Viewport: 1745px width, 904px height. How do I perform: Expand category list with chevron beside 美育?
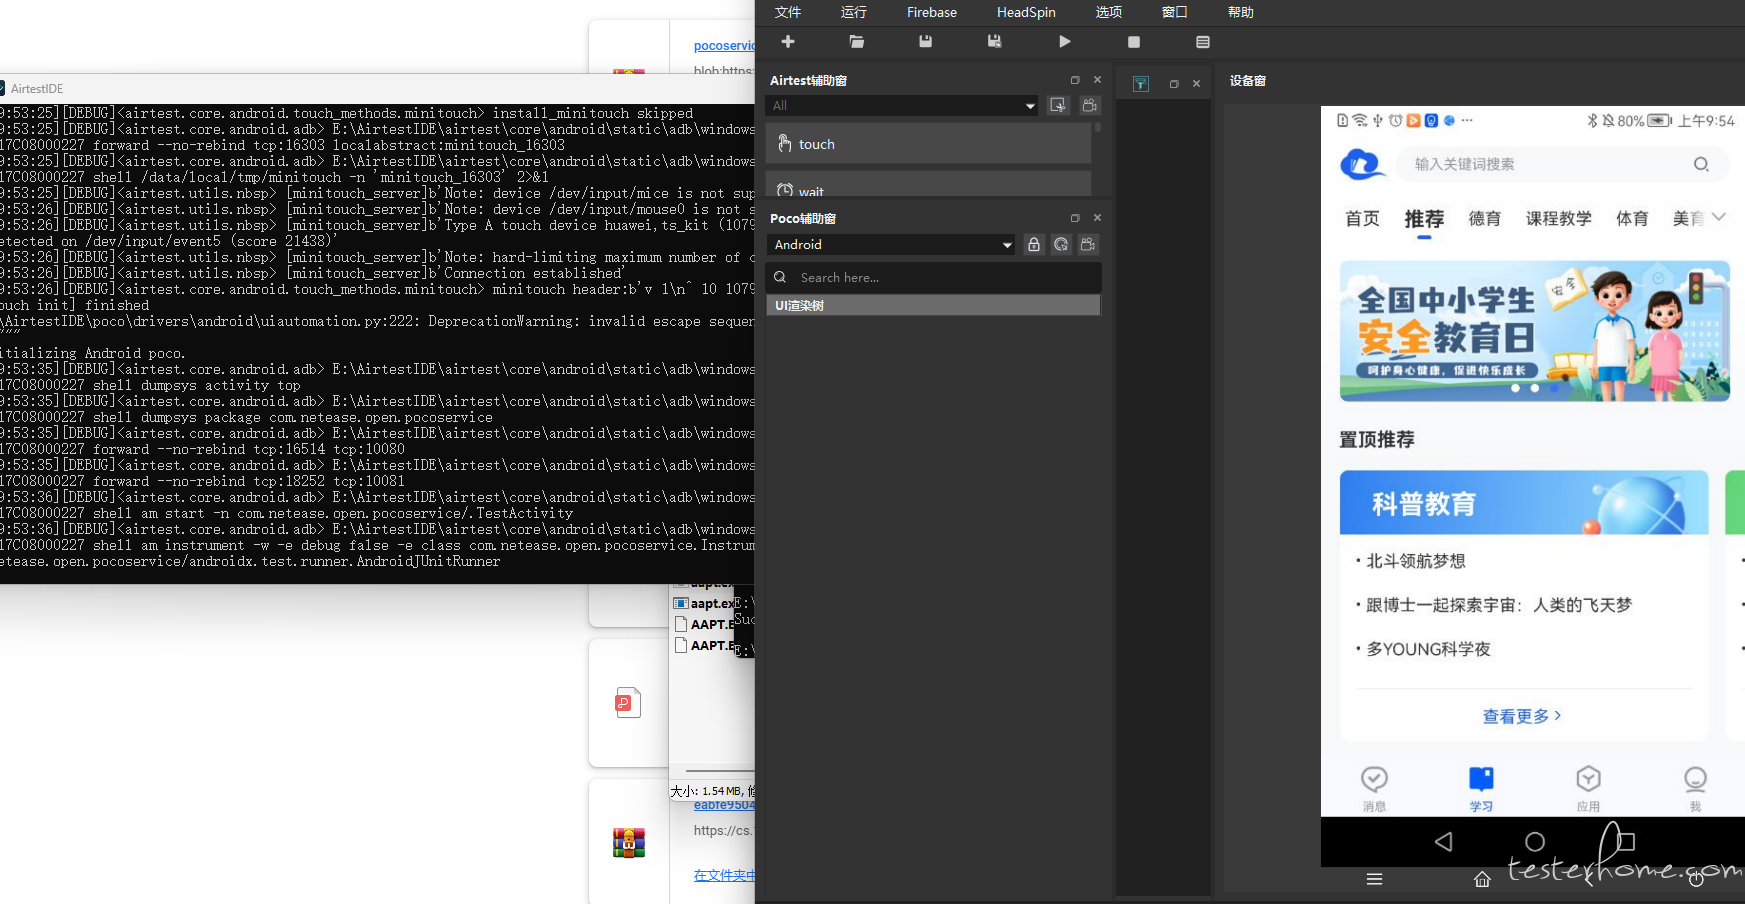click(1719, 217)
